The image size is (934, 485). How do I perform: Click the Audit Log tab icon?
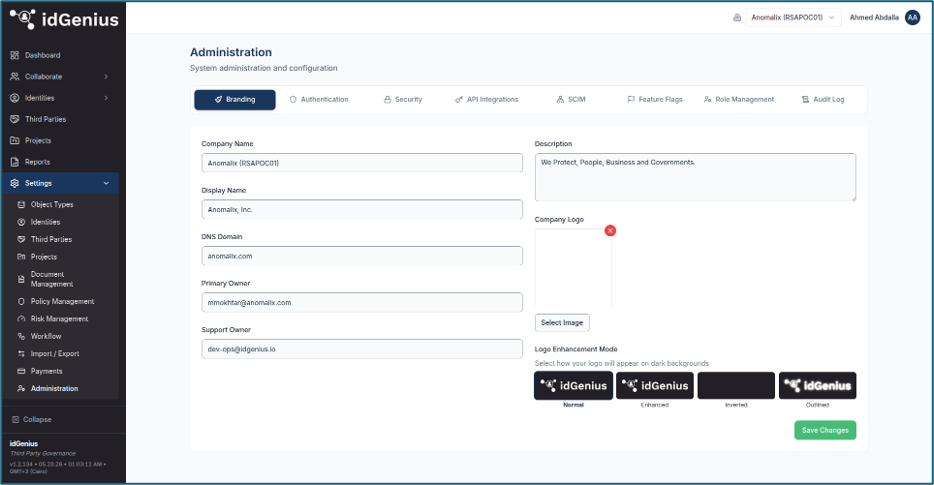[805, 100]
